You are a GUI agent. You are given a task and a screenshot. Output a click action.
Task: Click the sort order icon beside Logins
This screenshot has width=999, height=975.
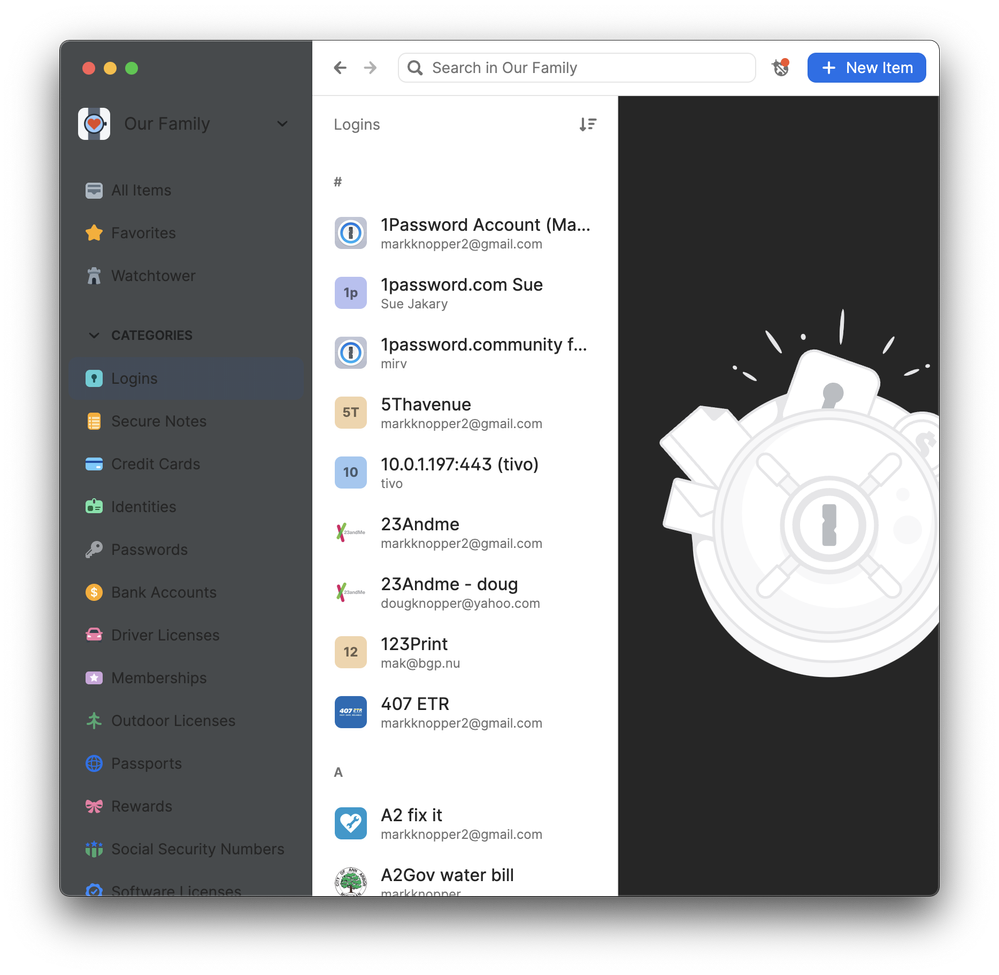[x=588, y=125]
